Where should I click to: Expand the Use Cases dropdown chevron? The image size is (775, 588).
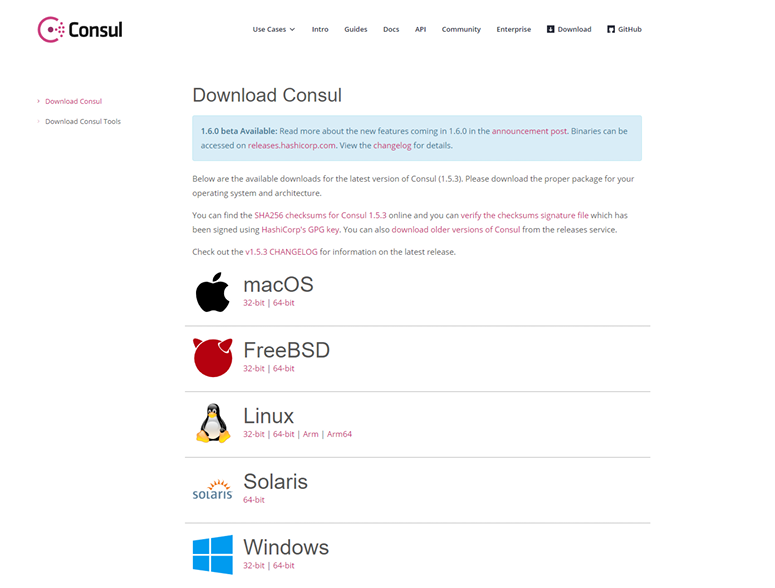coord(292,30)
